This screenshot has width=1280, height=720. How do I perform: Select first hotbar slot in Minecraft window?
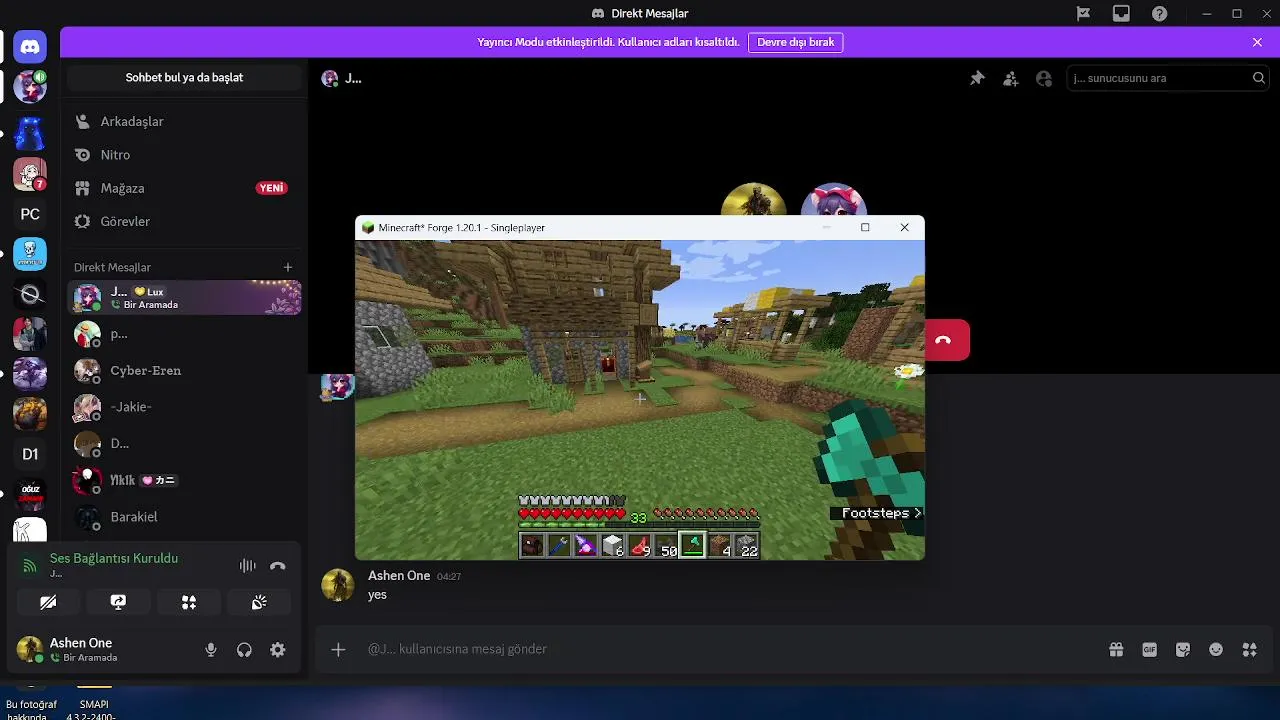tap(532, 545)
